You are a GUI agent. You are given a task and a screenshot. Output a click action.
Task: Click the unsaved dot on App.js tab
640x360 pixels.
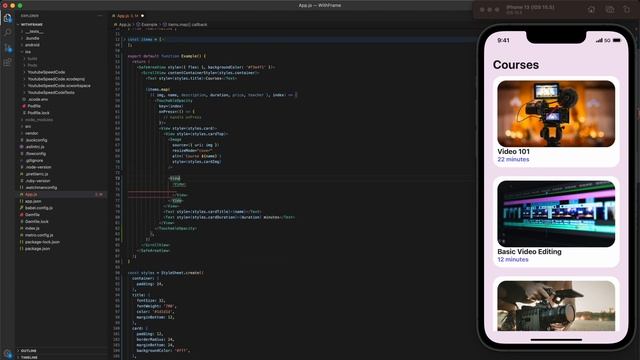(x=142, y=16)
